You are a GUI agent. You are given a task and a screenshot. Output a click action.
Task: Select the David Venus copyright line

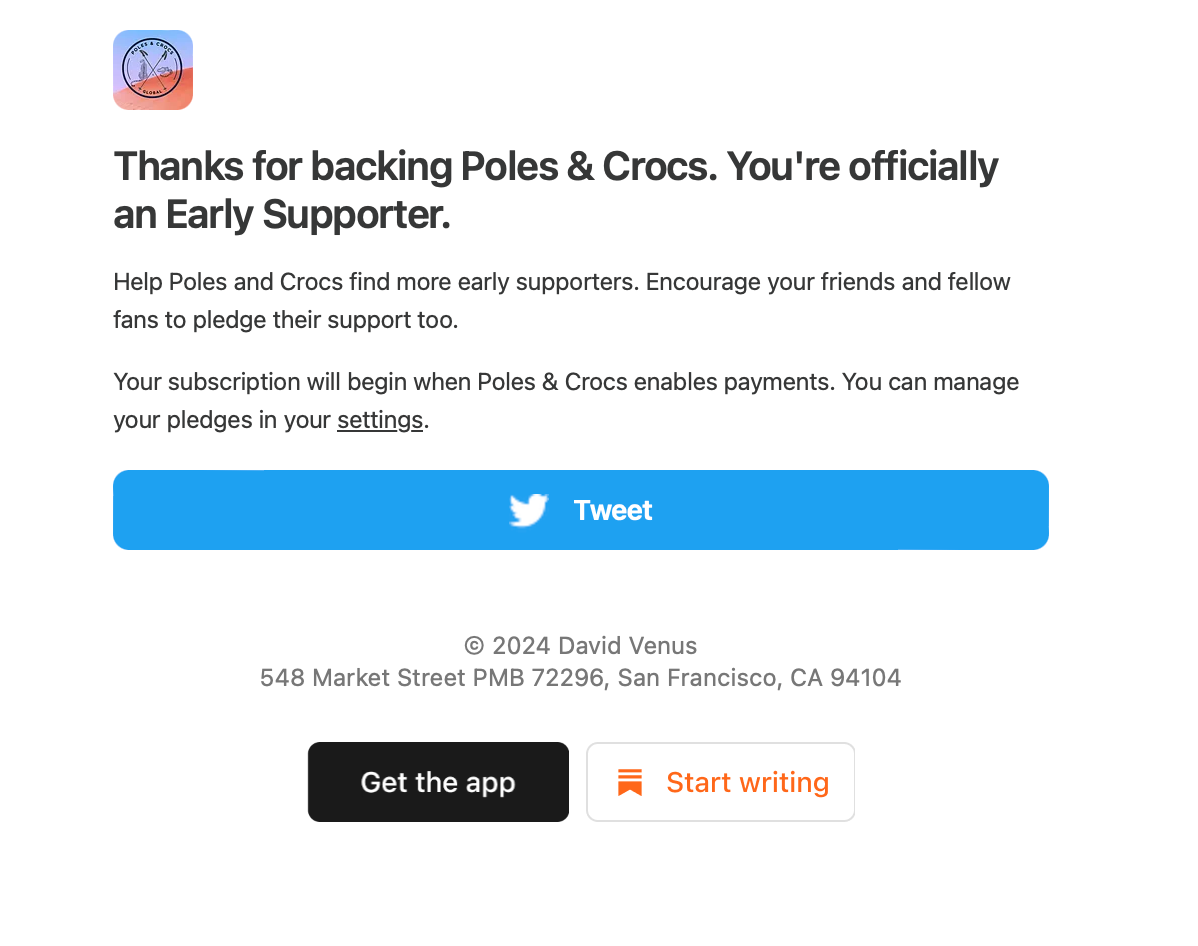tap(581, 645)
